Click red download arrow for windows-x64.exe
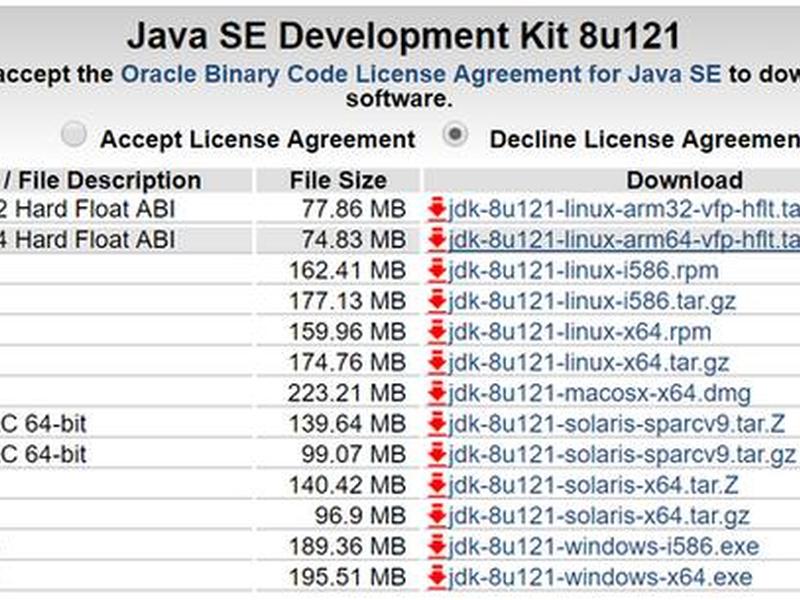The width and height of the screenshot is (800, 600). [437, 577]
